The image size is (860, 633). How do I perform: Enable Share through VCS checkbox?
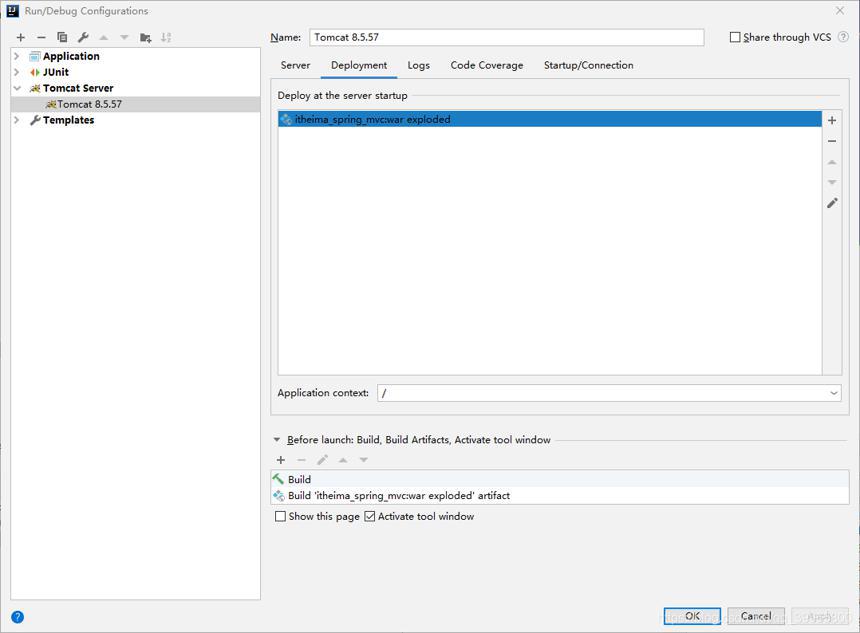(735, 37)
